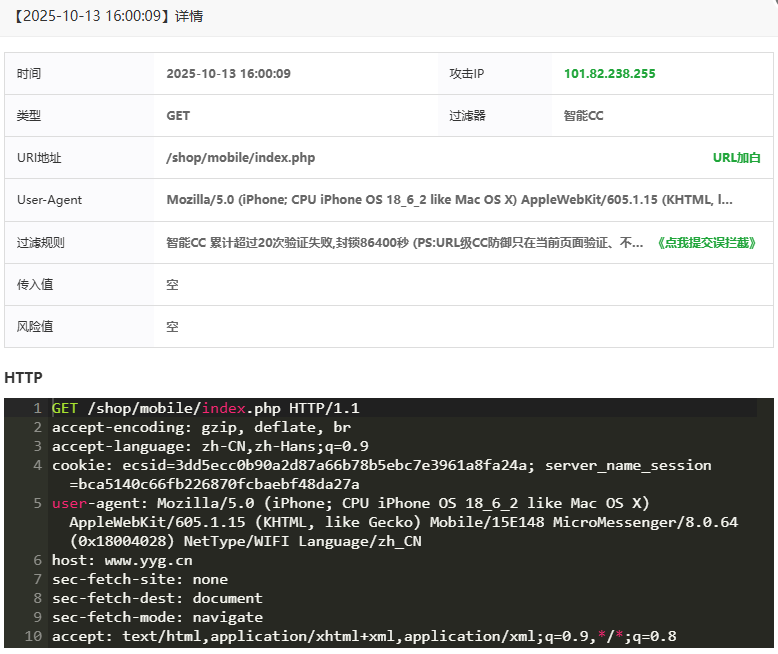
Task: Click the accept-language header line
Action: click(x=210, y=446)
